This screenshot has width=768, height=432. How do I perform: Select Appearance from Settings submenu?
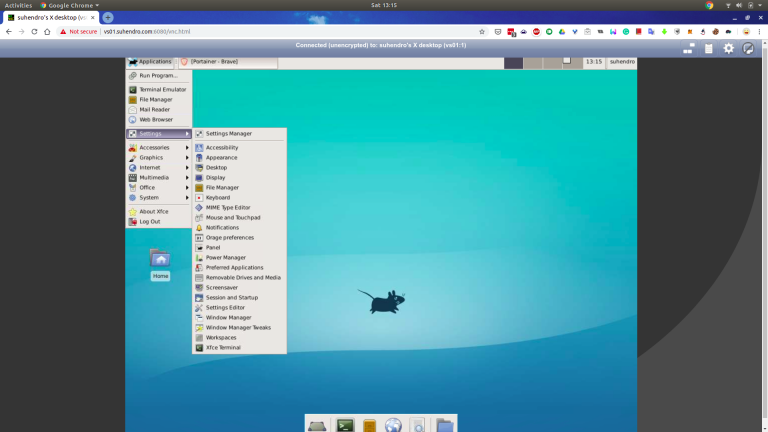coord(222,157)
